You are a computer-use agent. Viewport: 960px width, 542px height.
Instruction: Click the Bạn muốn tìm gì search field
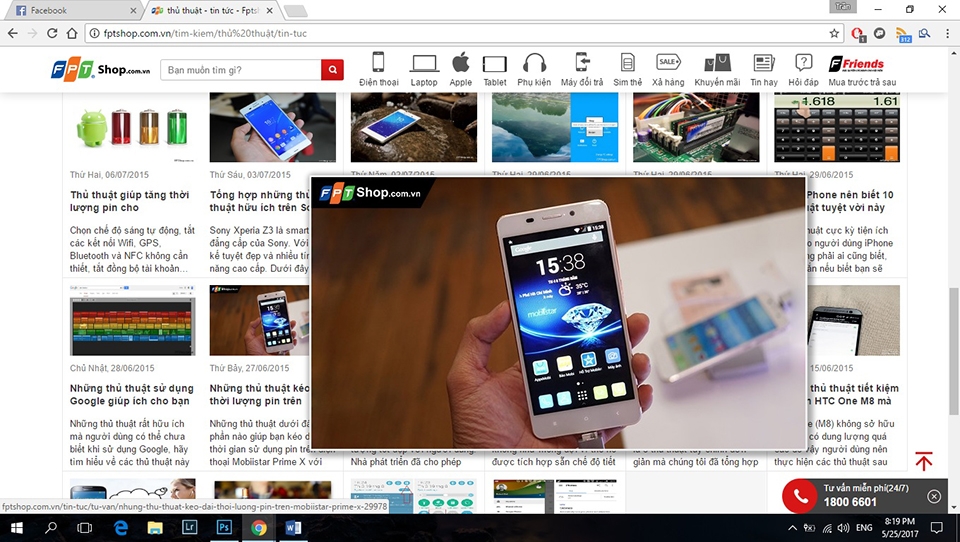click(x=241, y=70)
